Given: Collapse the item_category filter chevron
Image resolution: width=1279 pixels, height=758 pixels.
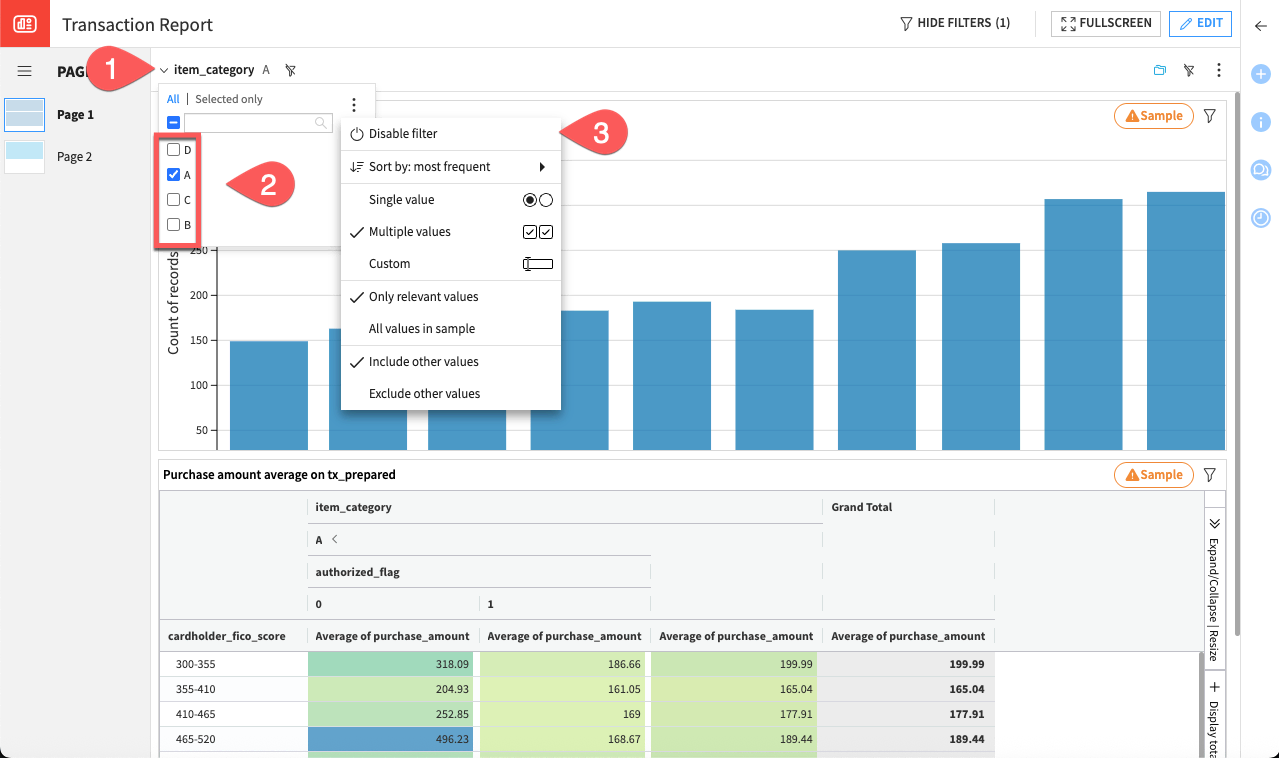Looking at the screenshot, I should [x=164, y=70].
